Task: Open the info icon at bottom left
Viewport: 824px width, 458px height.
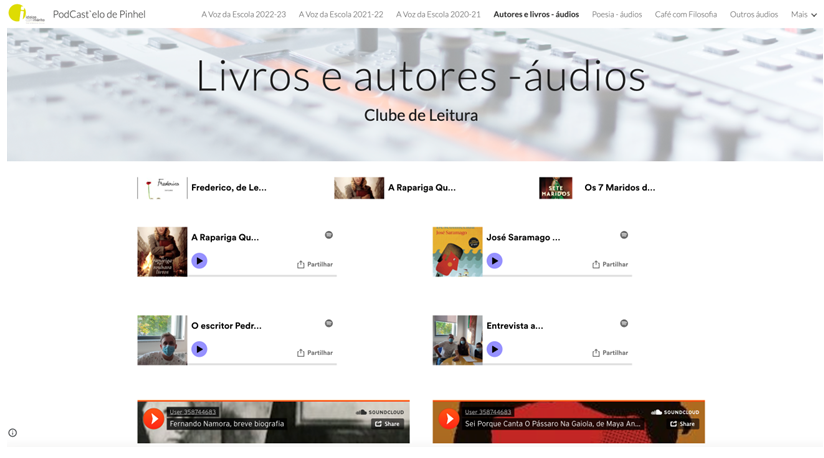Action: (13, 433)
